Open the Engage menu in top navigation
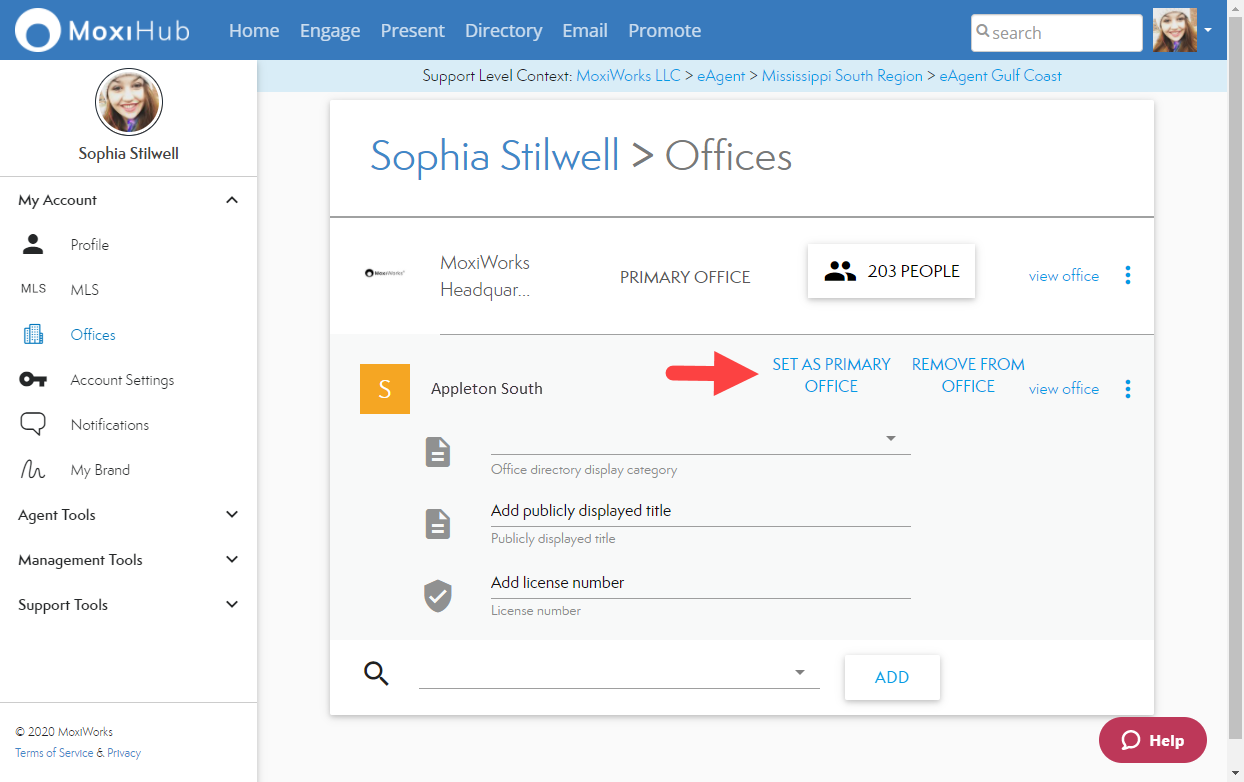 pos(330,30)
